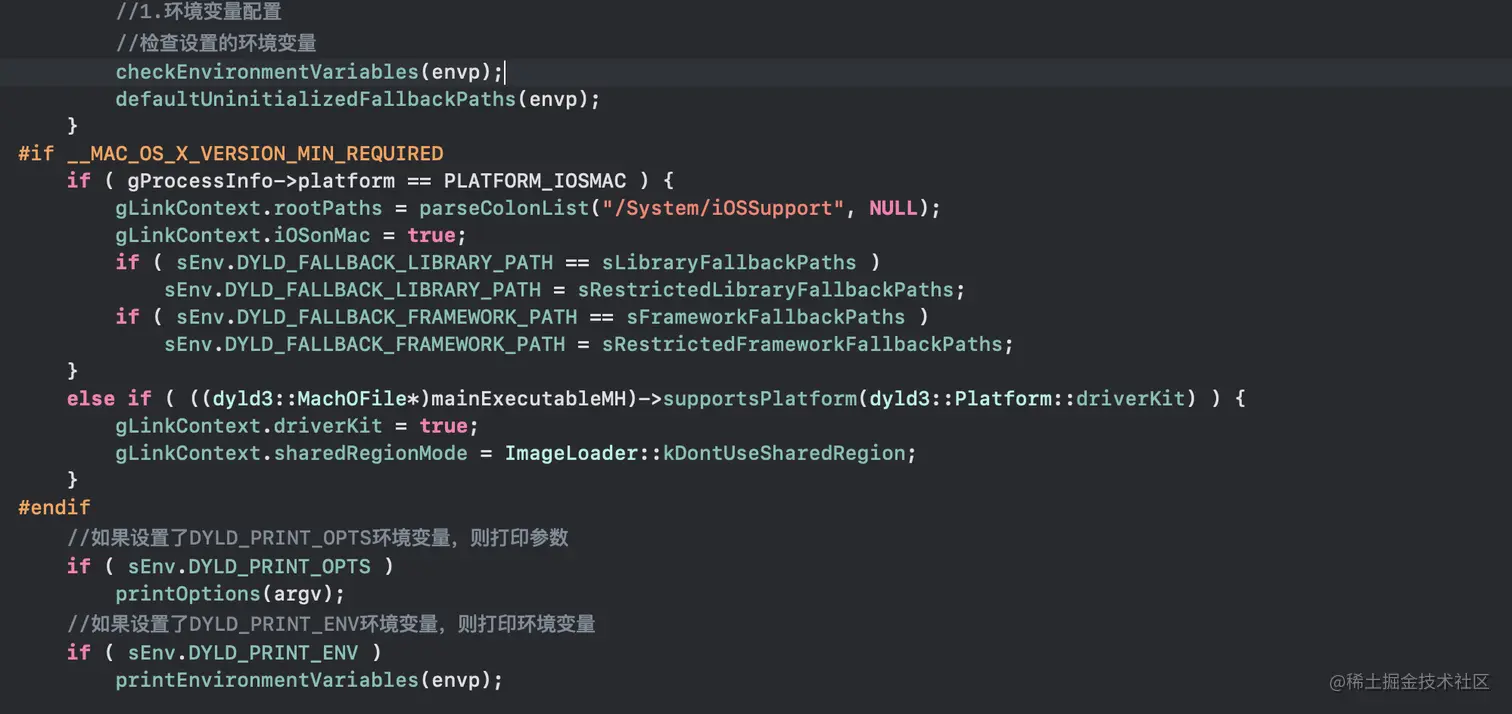Click 'dyld3::Platform::driverKit' argument
Screen dimensions: 1512x714
tap(1027, 398)
